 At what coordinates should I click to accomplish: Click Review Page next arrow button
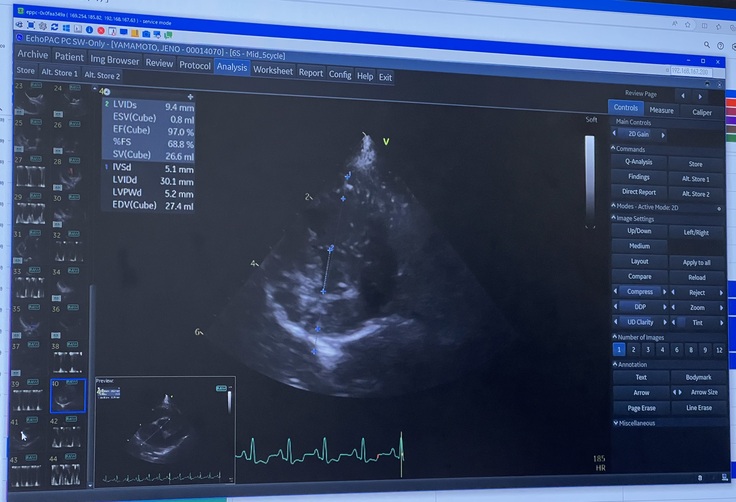pos(699,95)
